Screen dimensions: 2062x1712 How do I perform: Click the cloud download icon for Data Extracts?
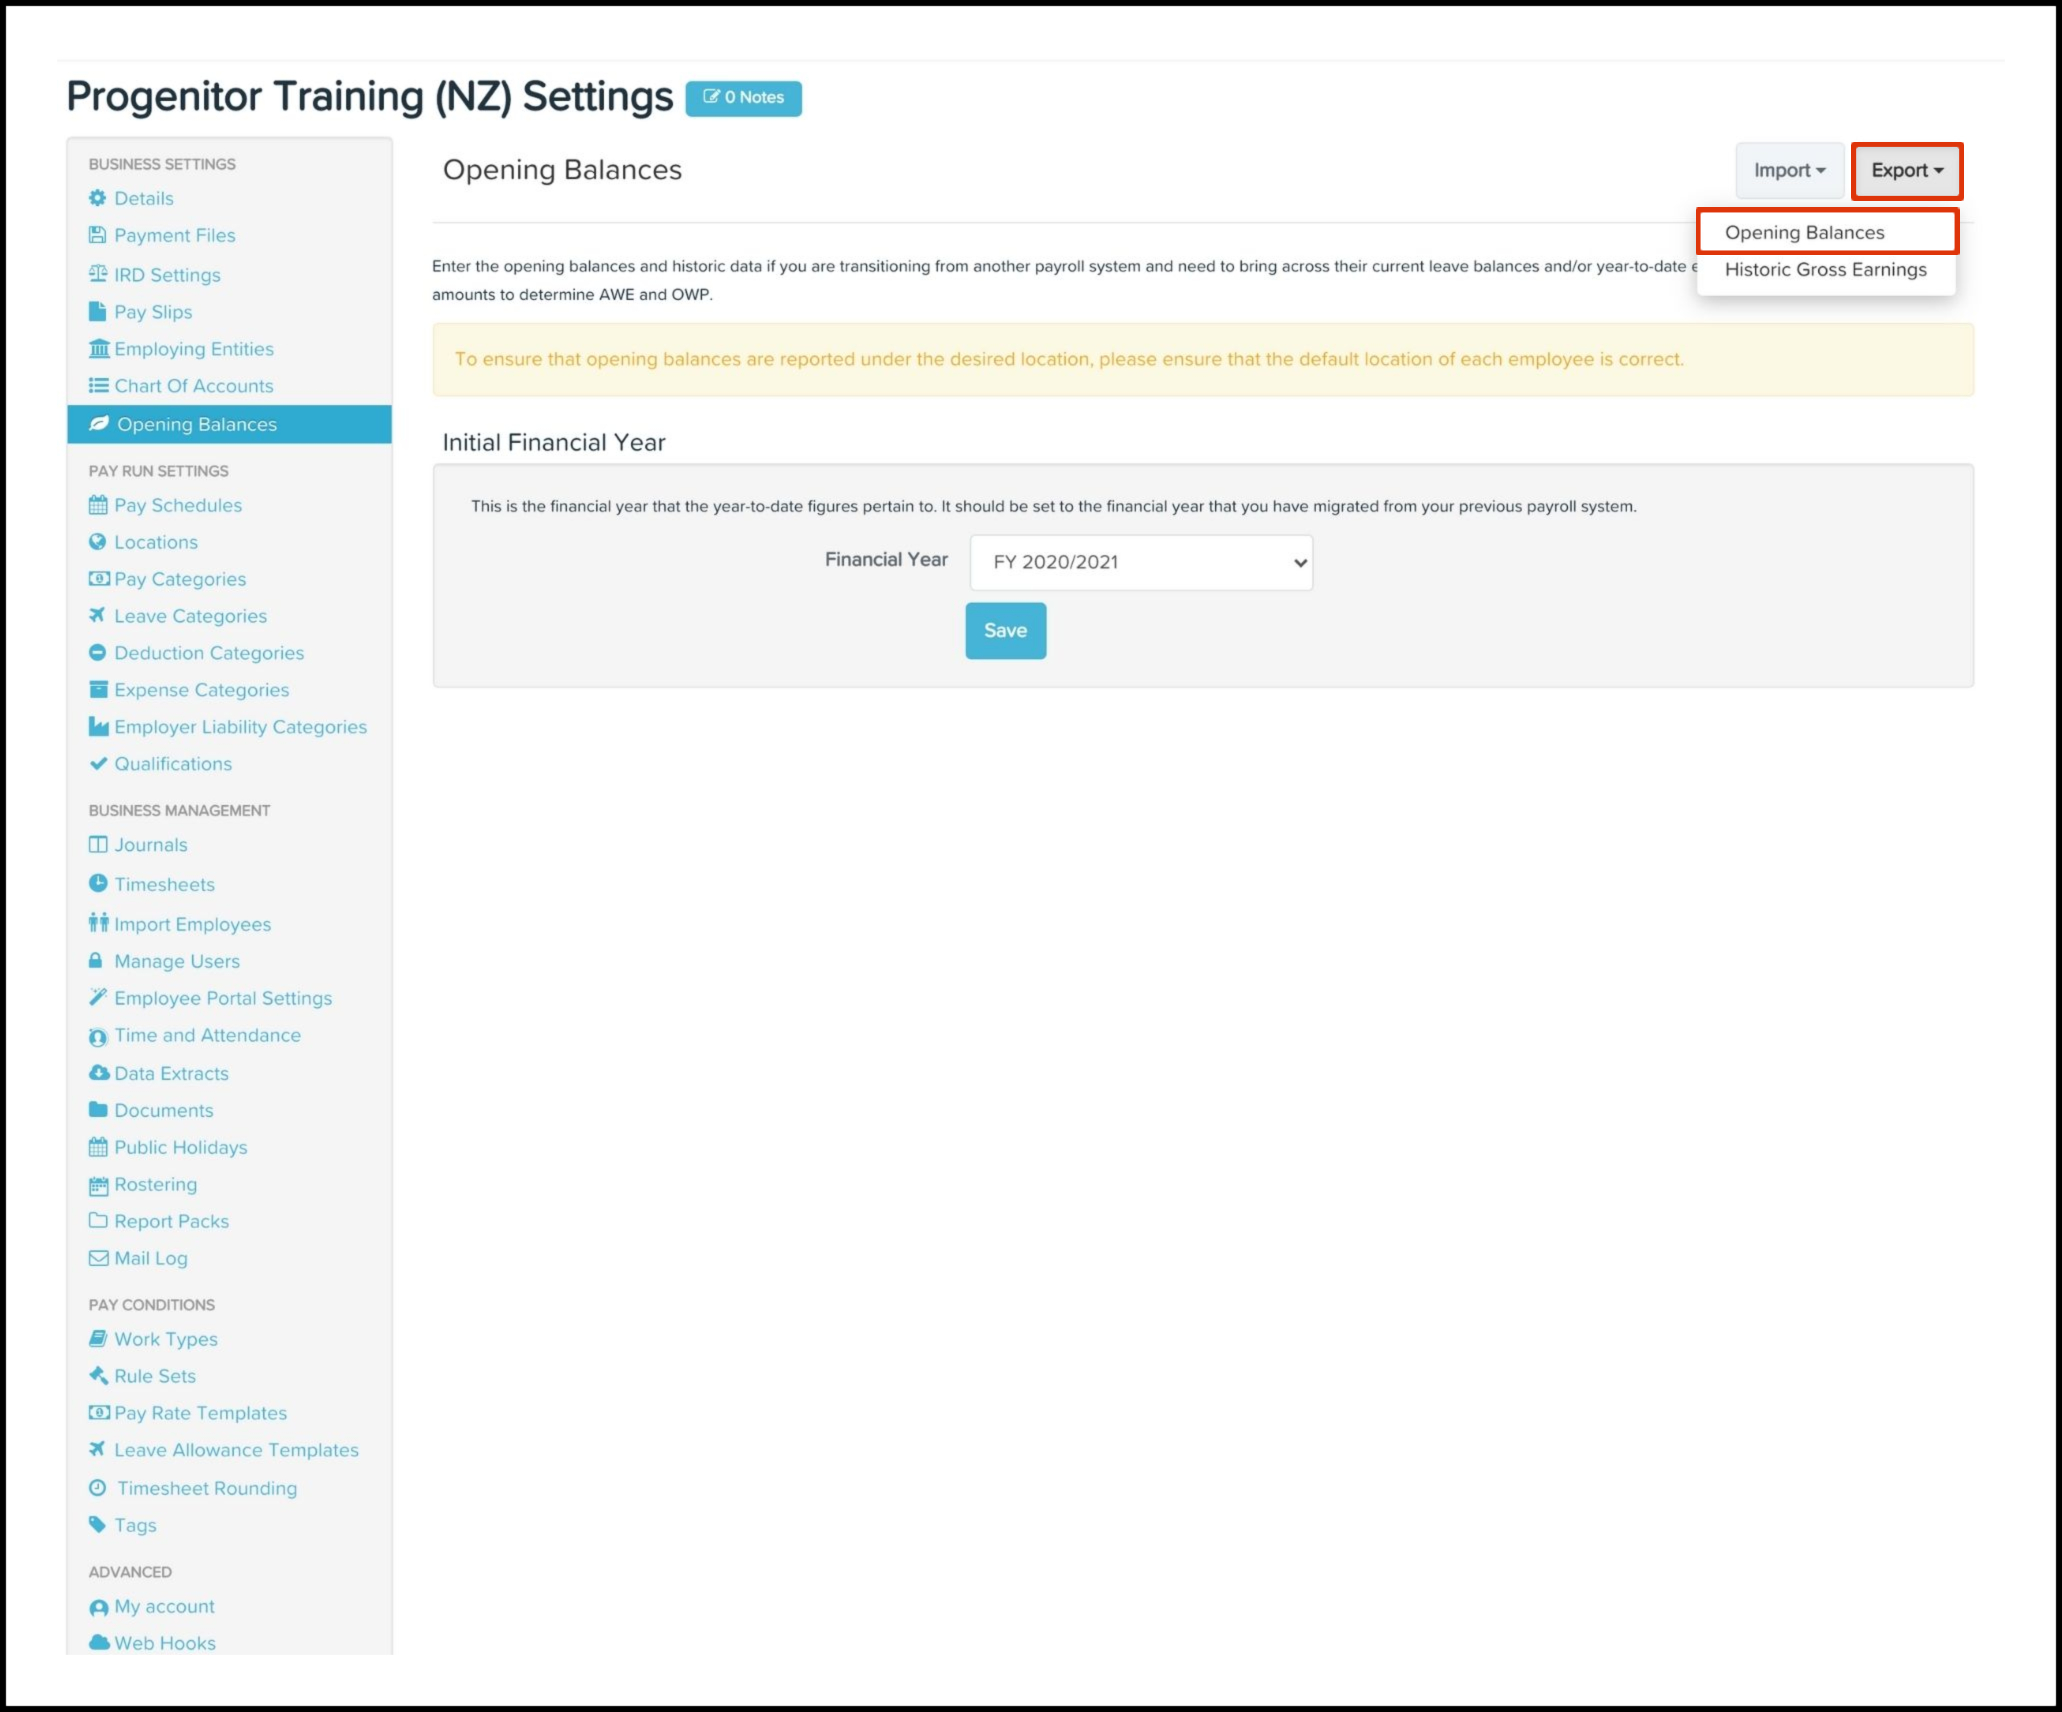[x=98, y=1073]
